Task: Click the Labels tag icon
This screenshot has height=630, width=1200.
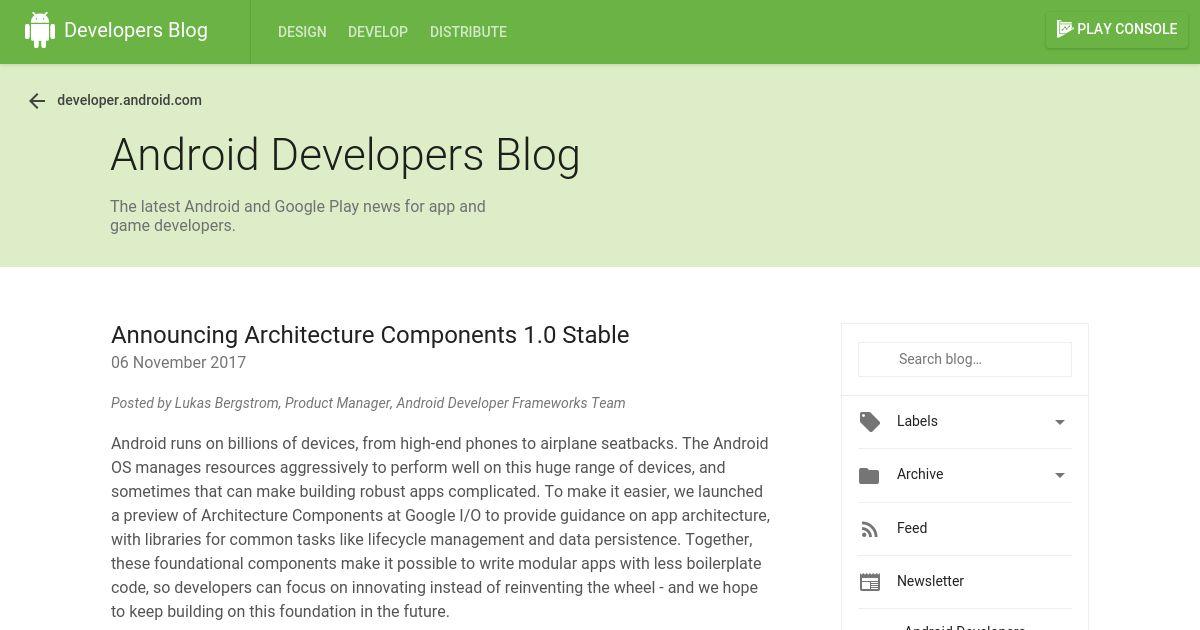Action: tap(870, 422)
